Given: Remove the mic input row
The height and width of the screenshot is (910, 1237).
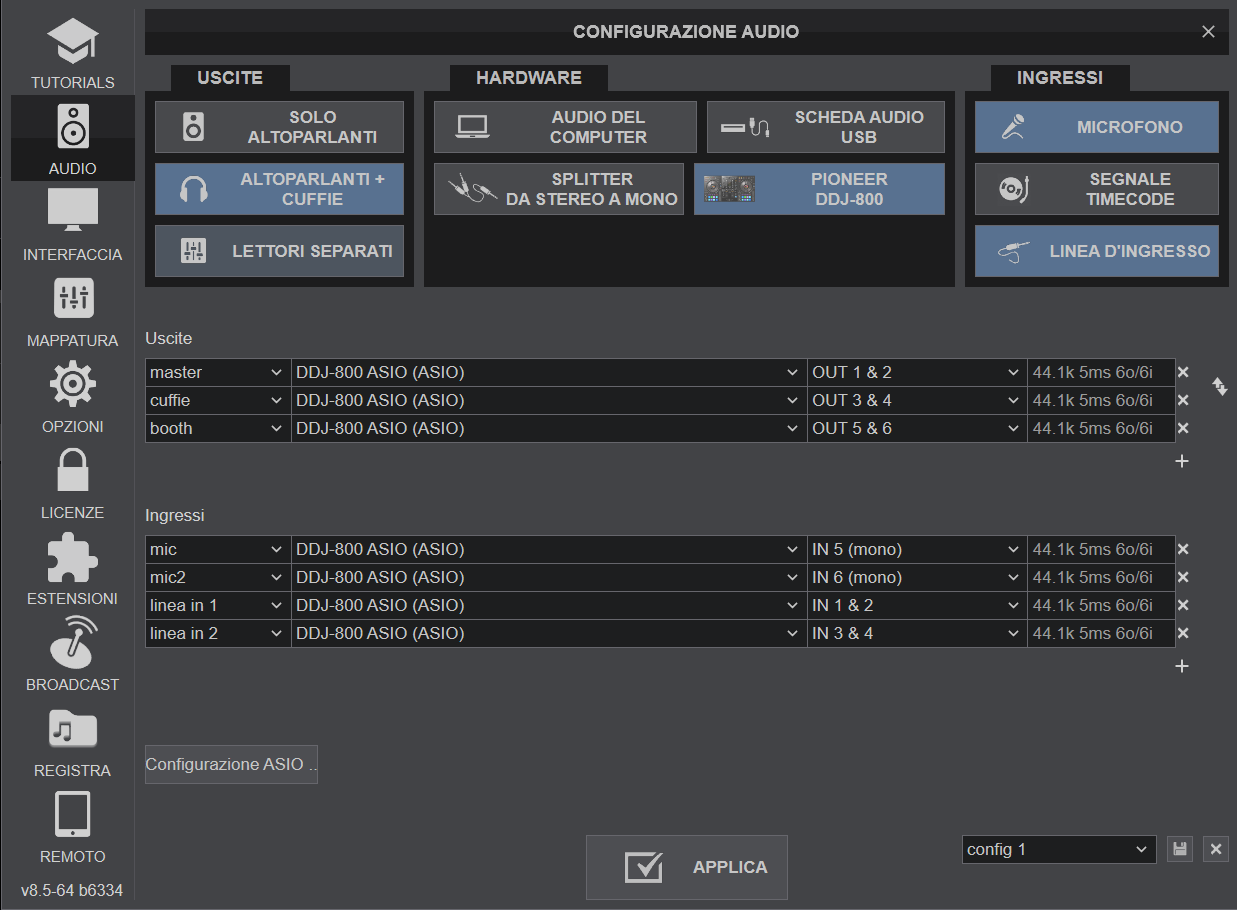Looking at the screenshot, I should (1183, 549).
